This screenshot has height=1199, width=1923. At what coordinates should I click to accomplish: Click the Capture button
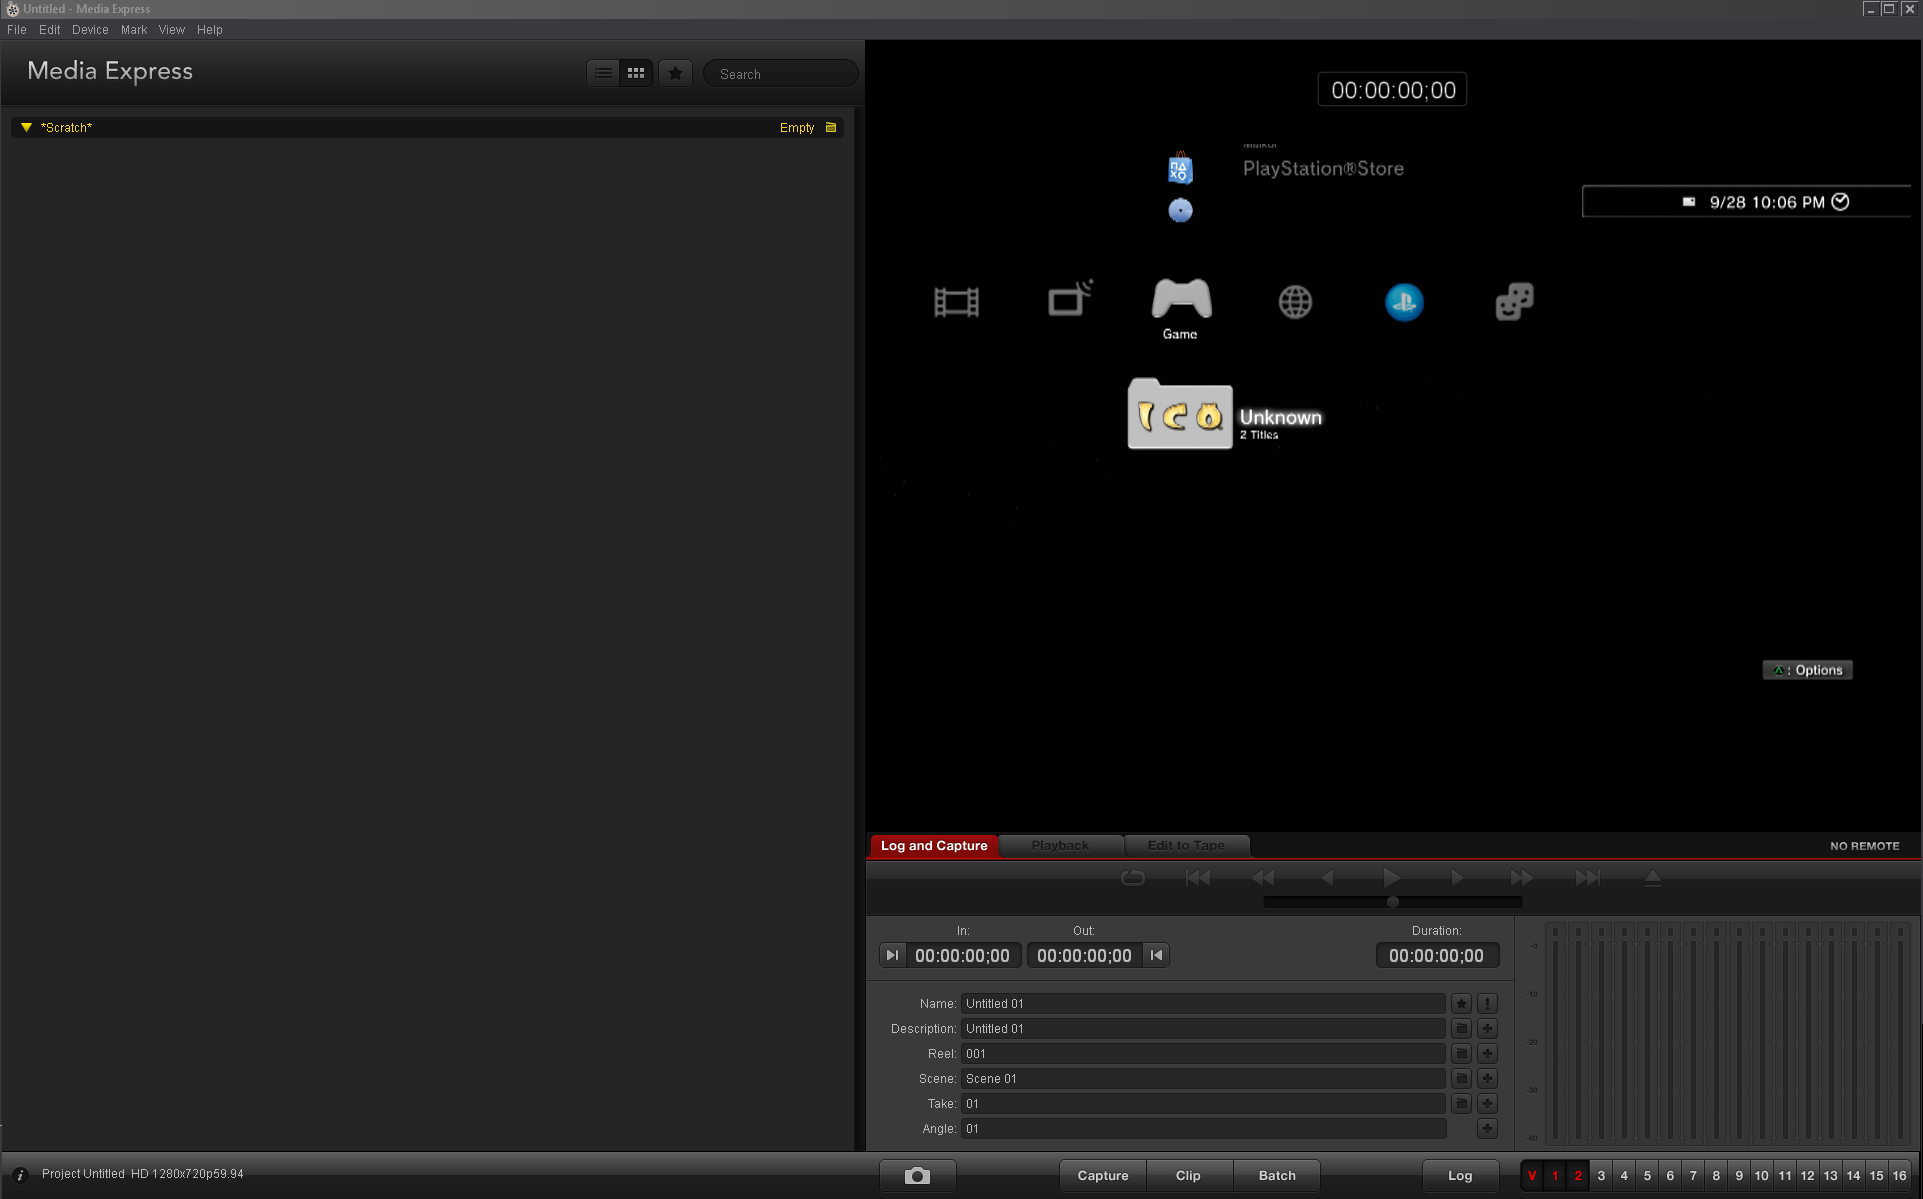pos(1103,1176)
